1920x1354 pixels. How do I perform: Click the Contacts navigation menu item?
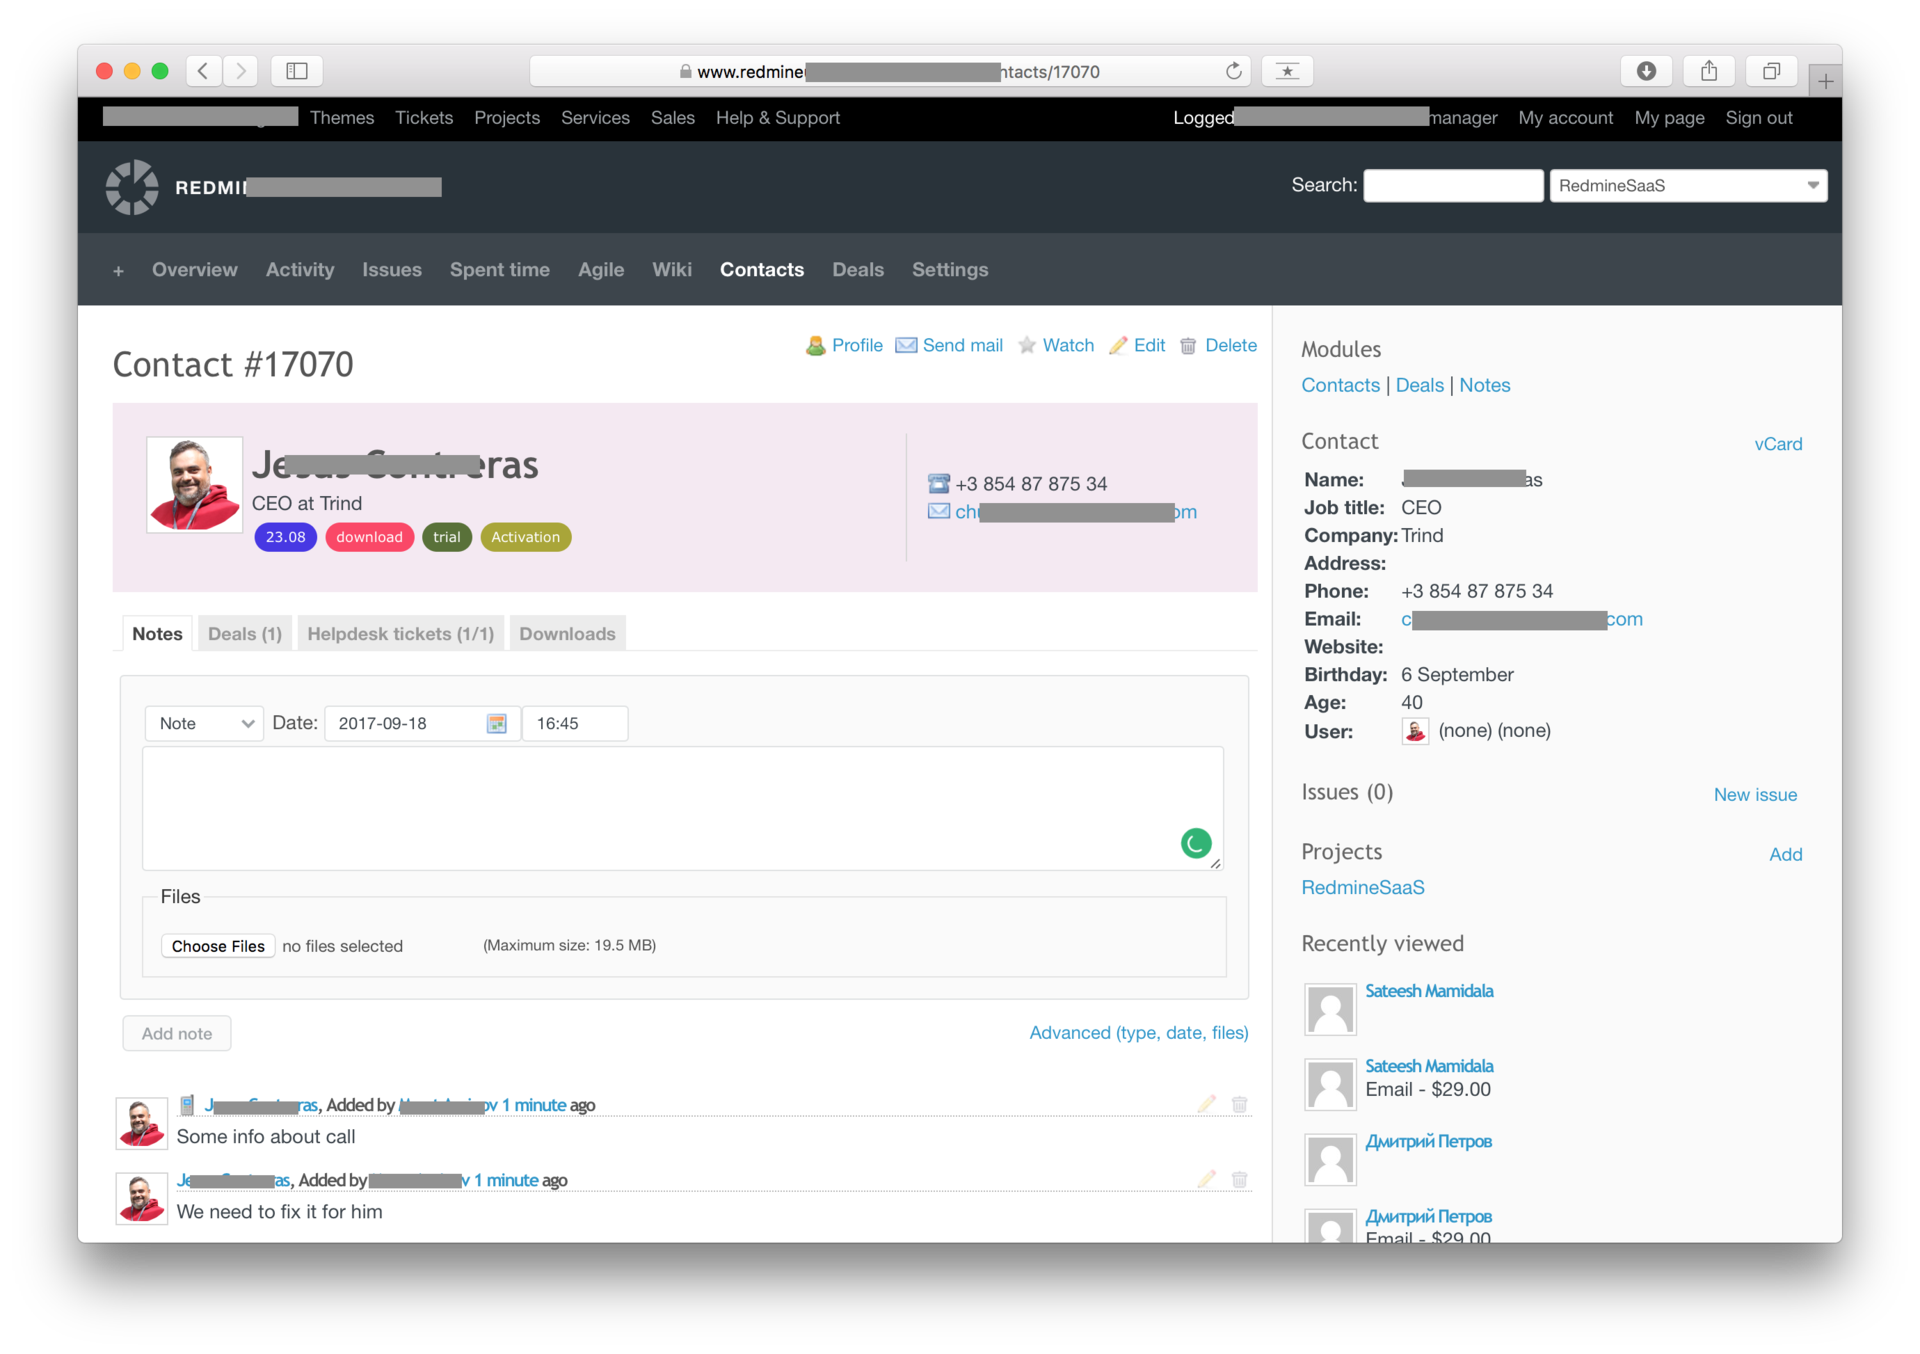[761, 270]
